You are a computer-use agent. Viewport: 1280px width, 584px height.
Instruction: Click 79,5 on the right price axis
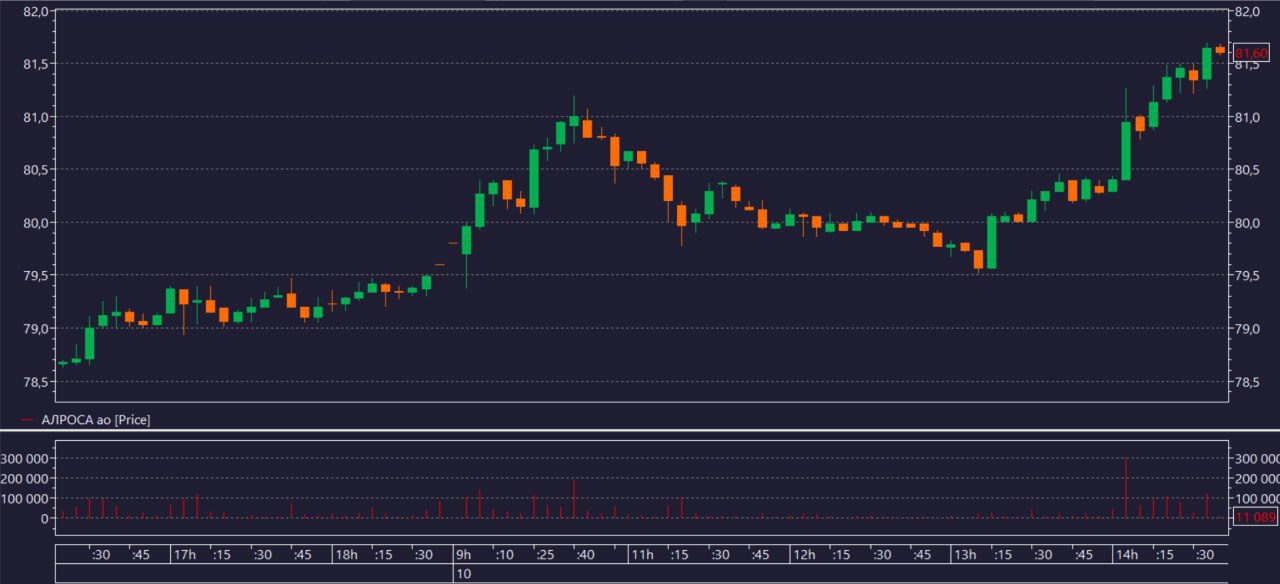coord(1248,276)
